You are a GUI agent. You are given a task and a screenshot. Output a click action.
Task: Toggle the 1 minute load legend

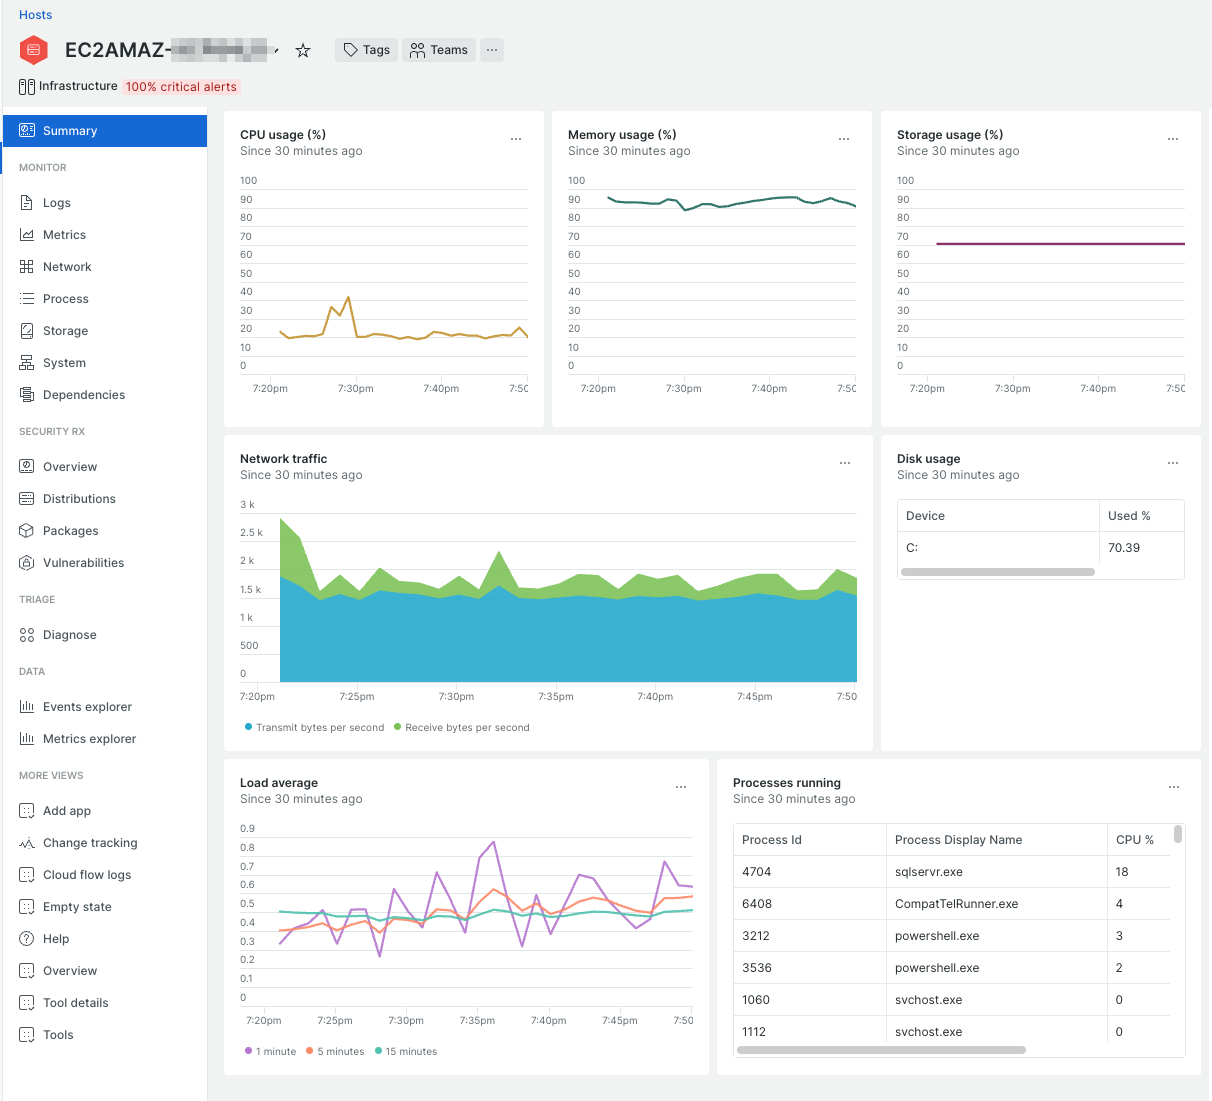click(270, 1051)
